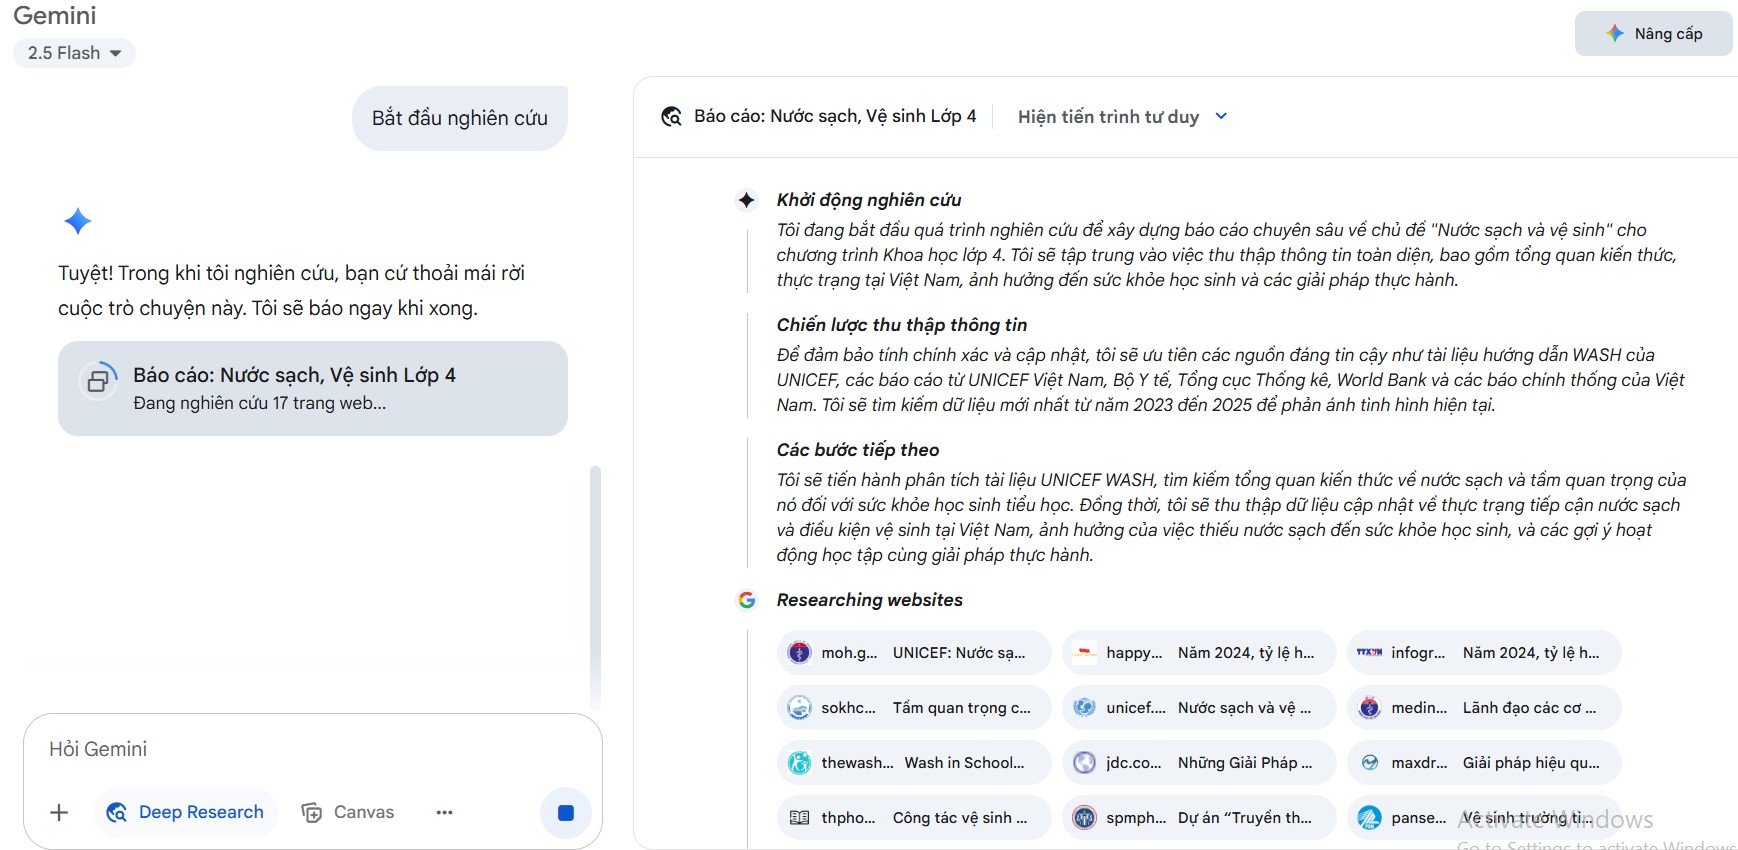Open the thewash Wash in School source

pos(913,763)
